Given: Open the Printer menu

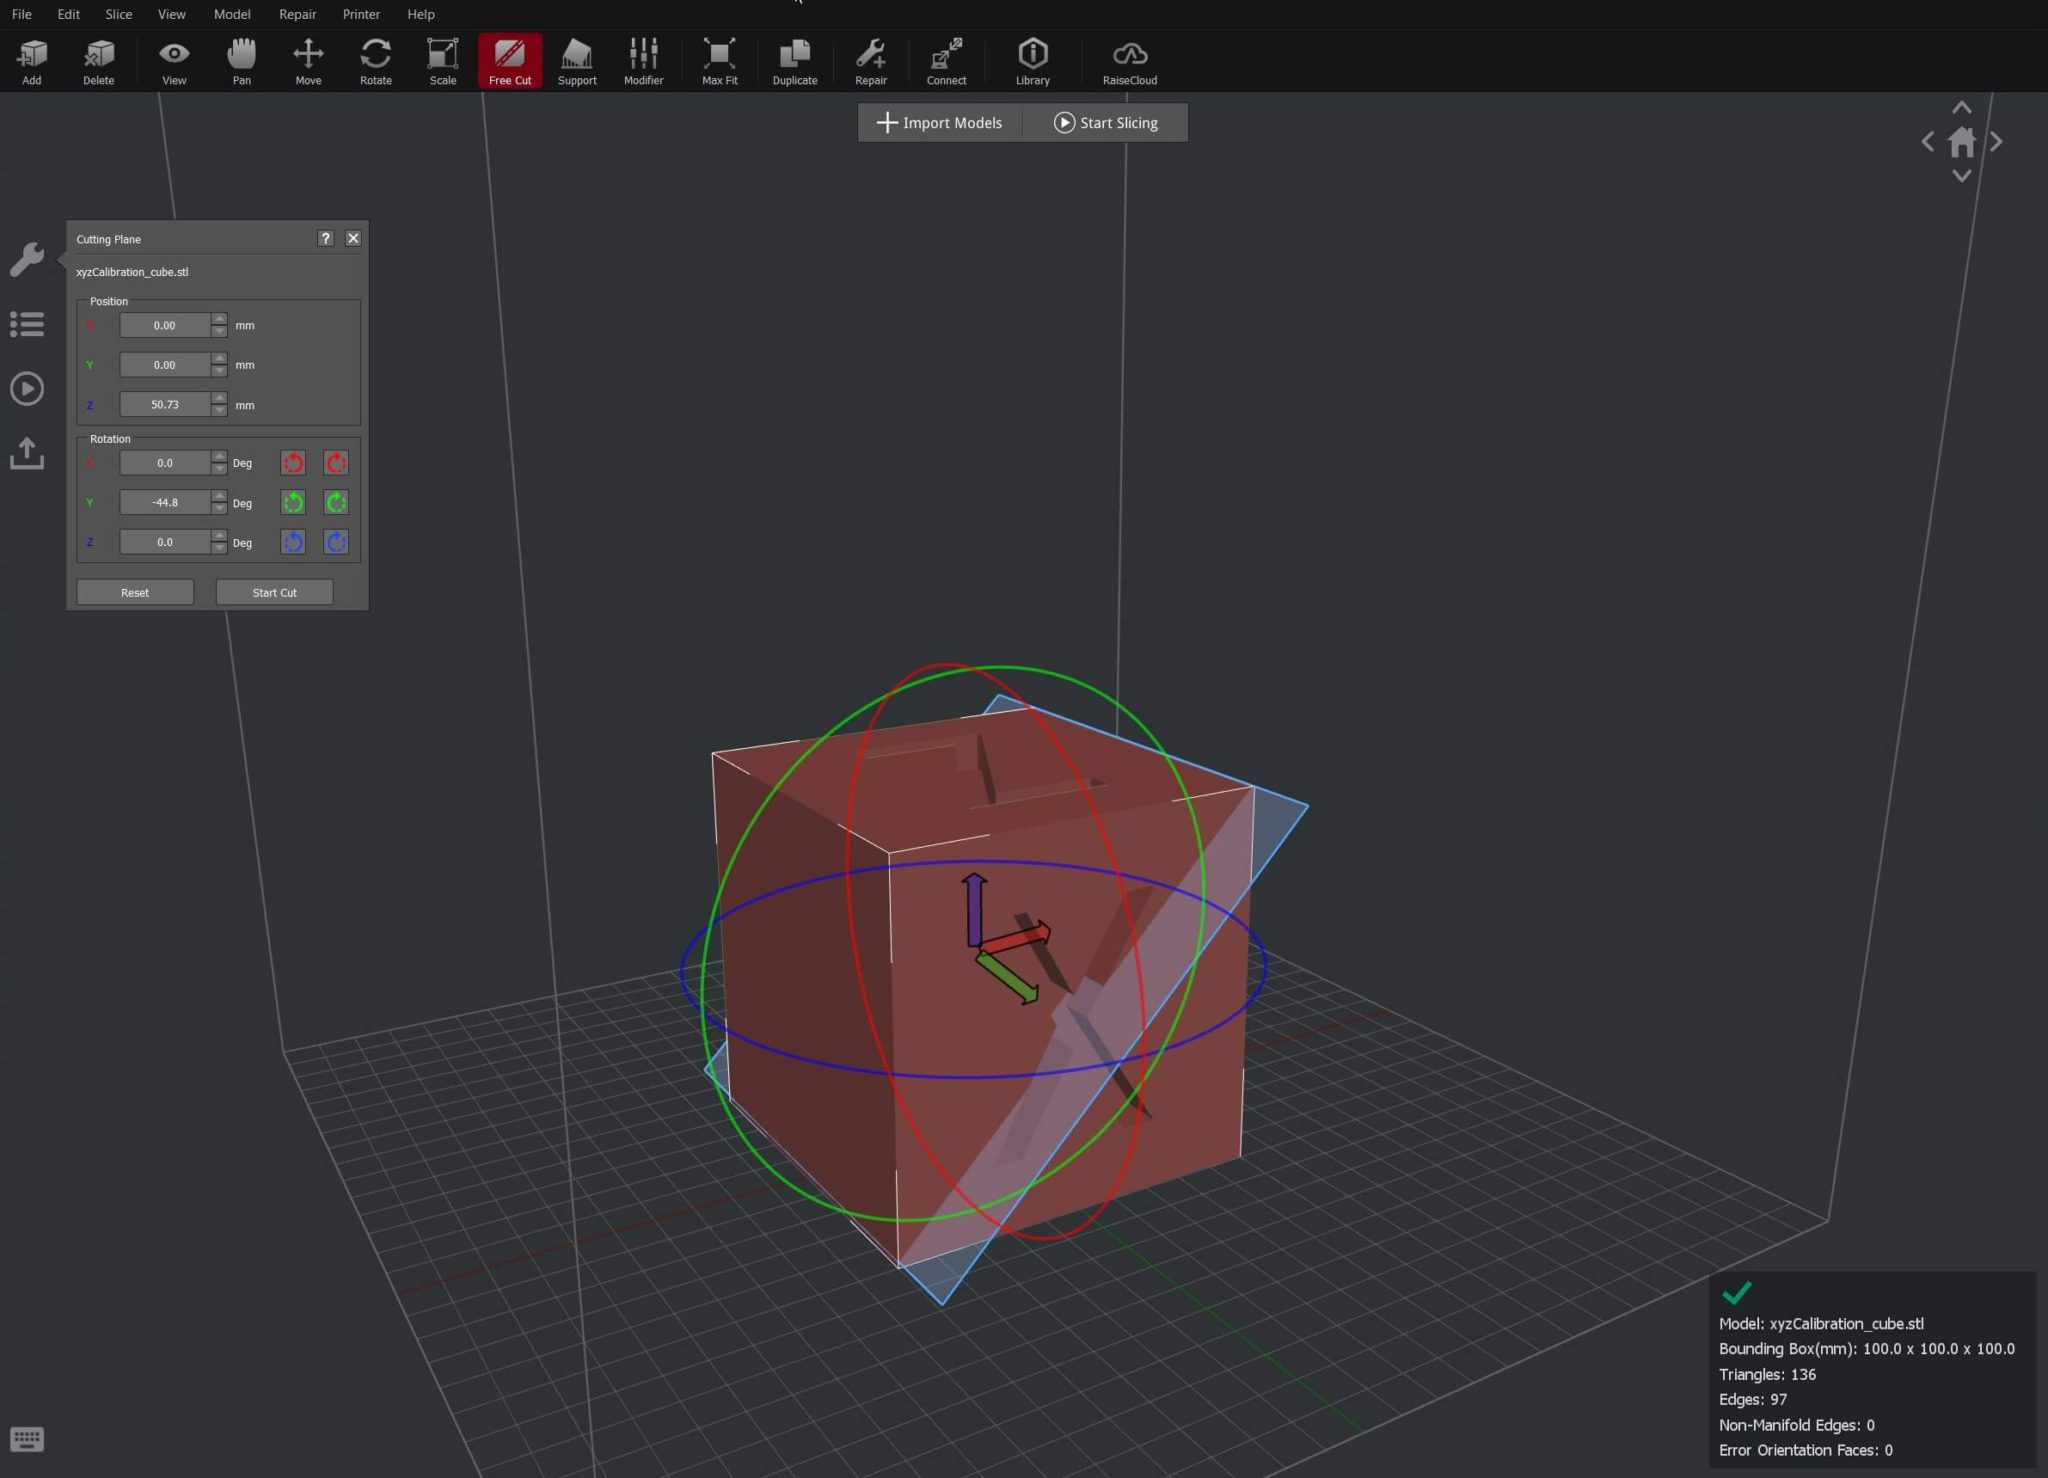Looking at the screenshot, I should tap(360, 14).
